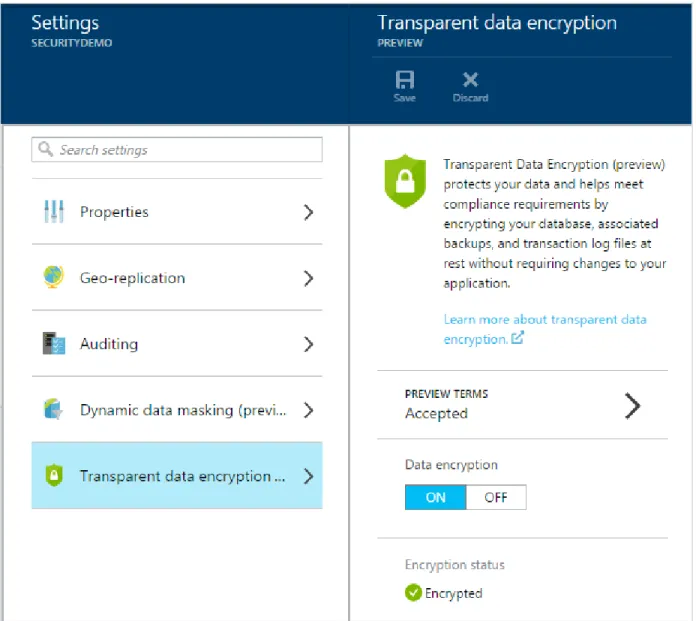Click the Dynamic data masking icon
The width and height of the screenshot is (696, 621).
point(53,409)
